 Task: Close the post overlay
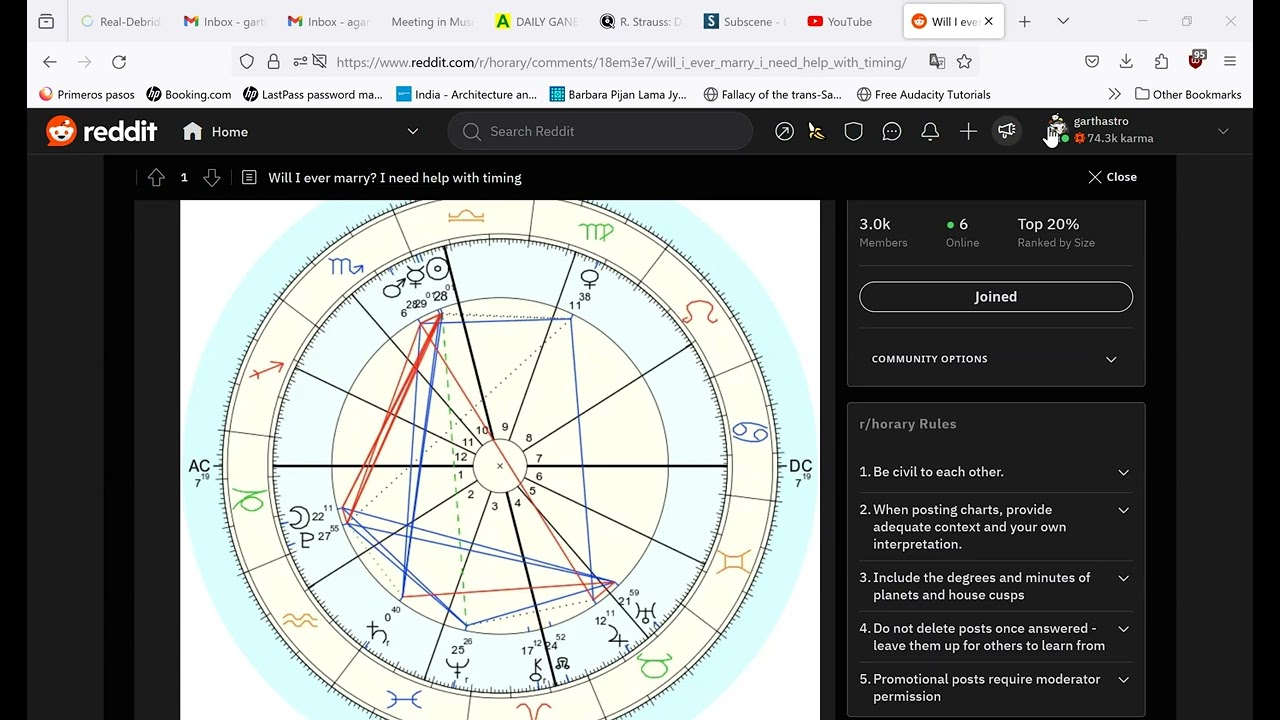point(1112,177)
